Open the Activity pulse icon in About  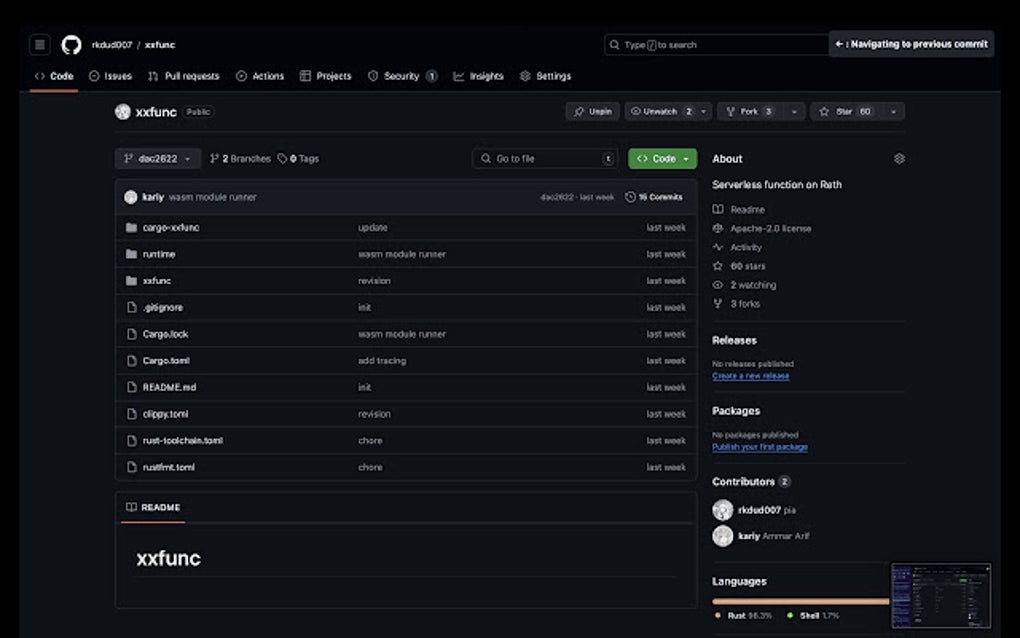point(716,247)
